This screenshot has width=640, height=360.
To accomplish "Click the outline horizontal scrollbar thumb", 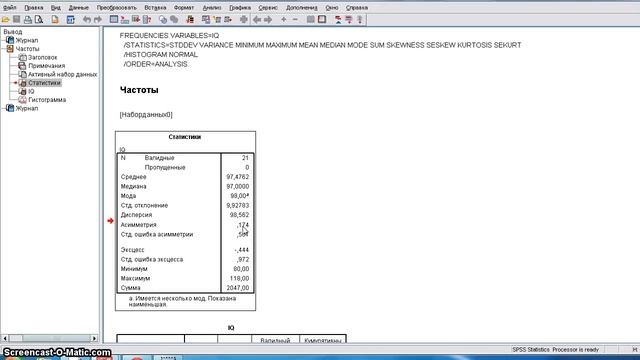I will click(x=56, y=338).
